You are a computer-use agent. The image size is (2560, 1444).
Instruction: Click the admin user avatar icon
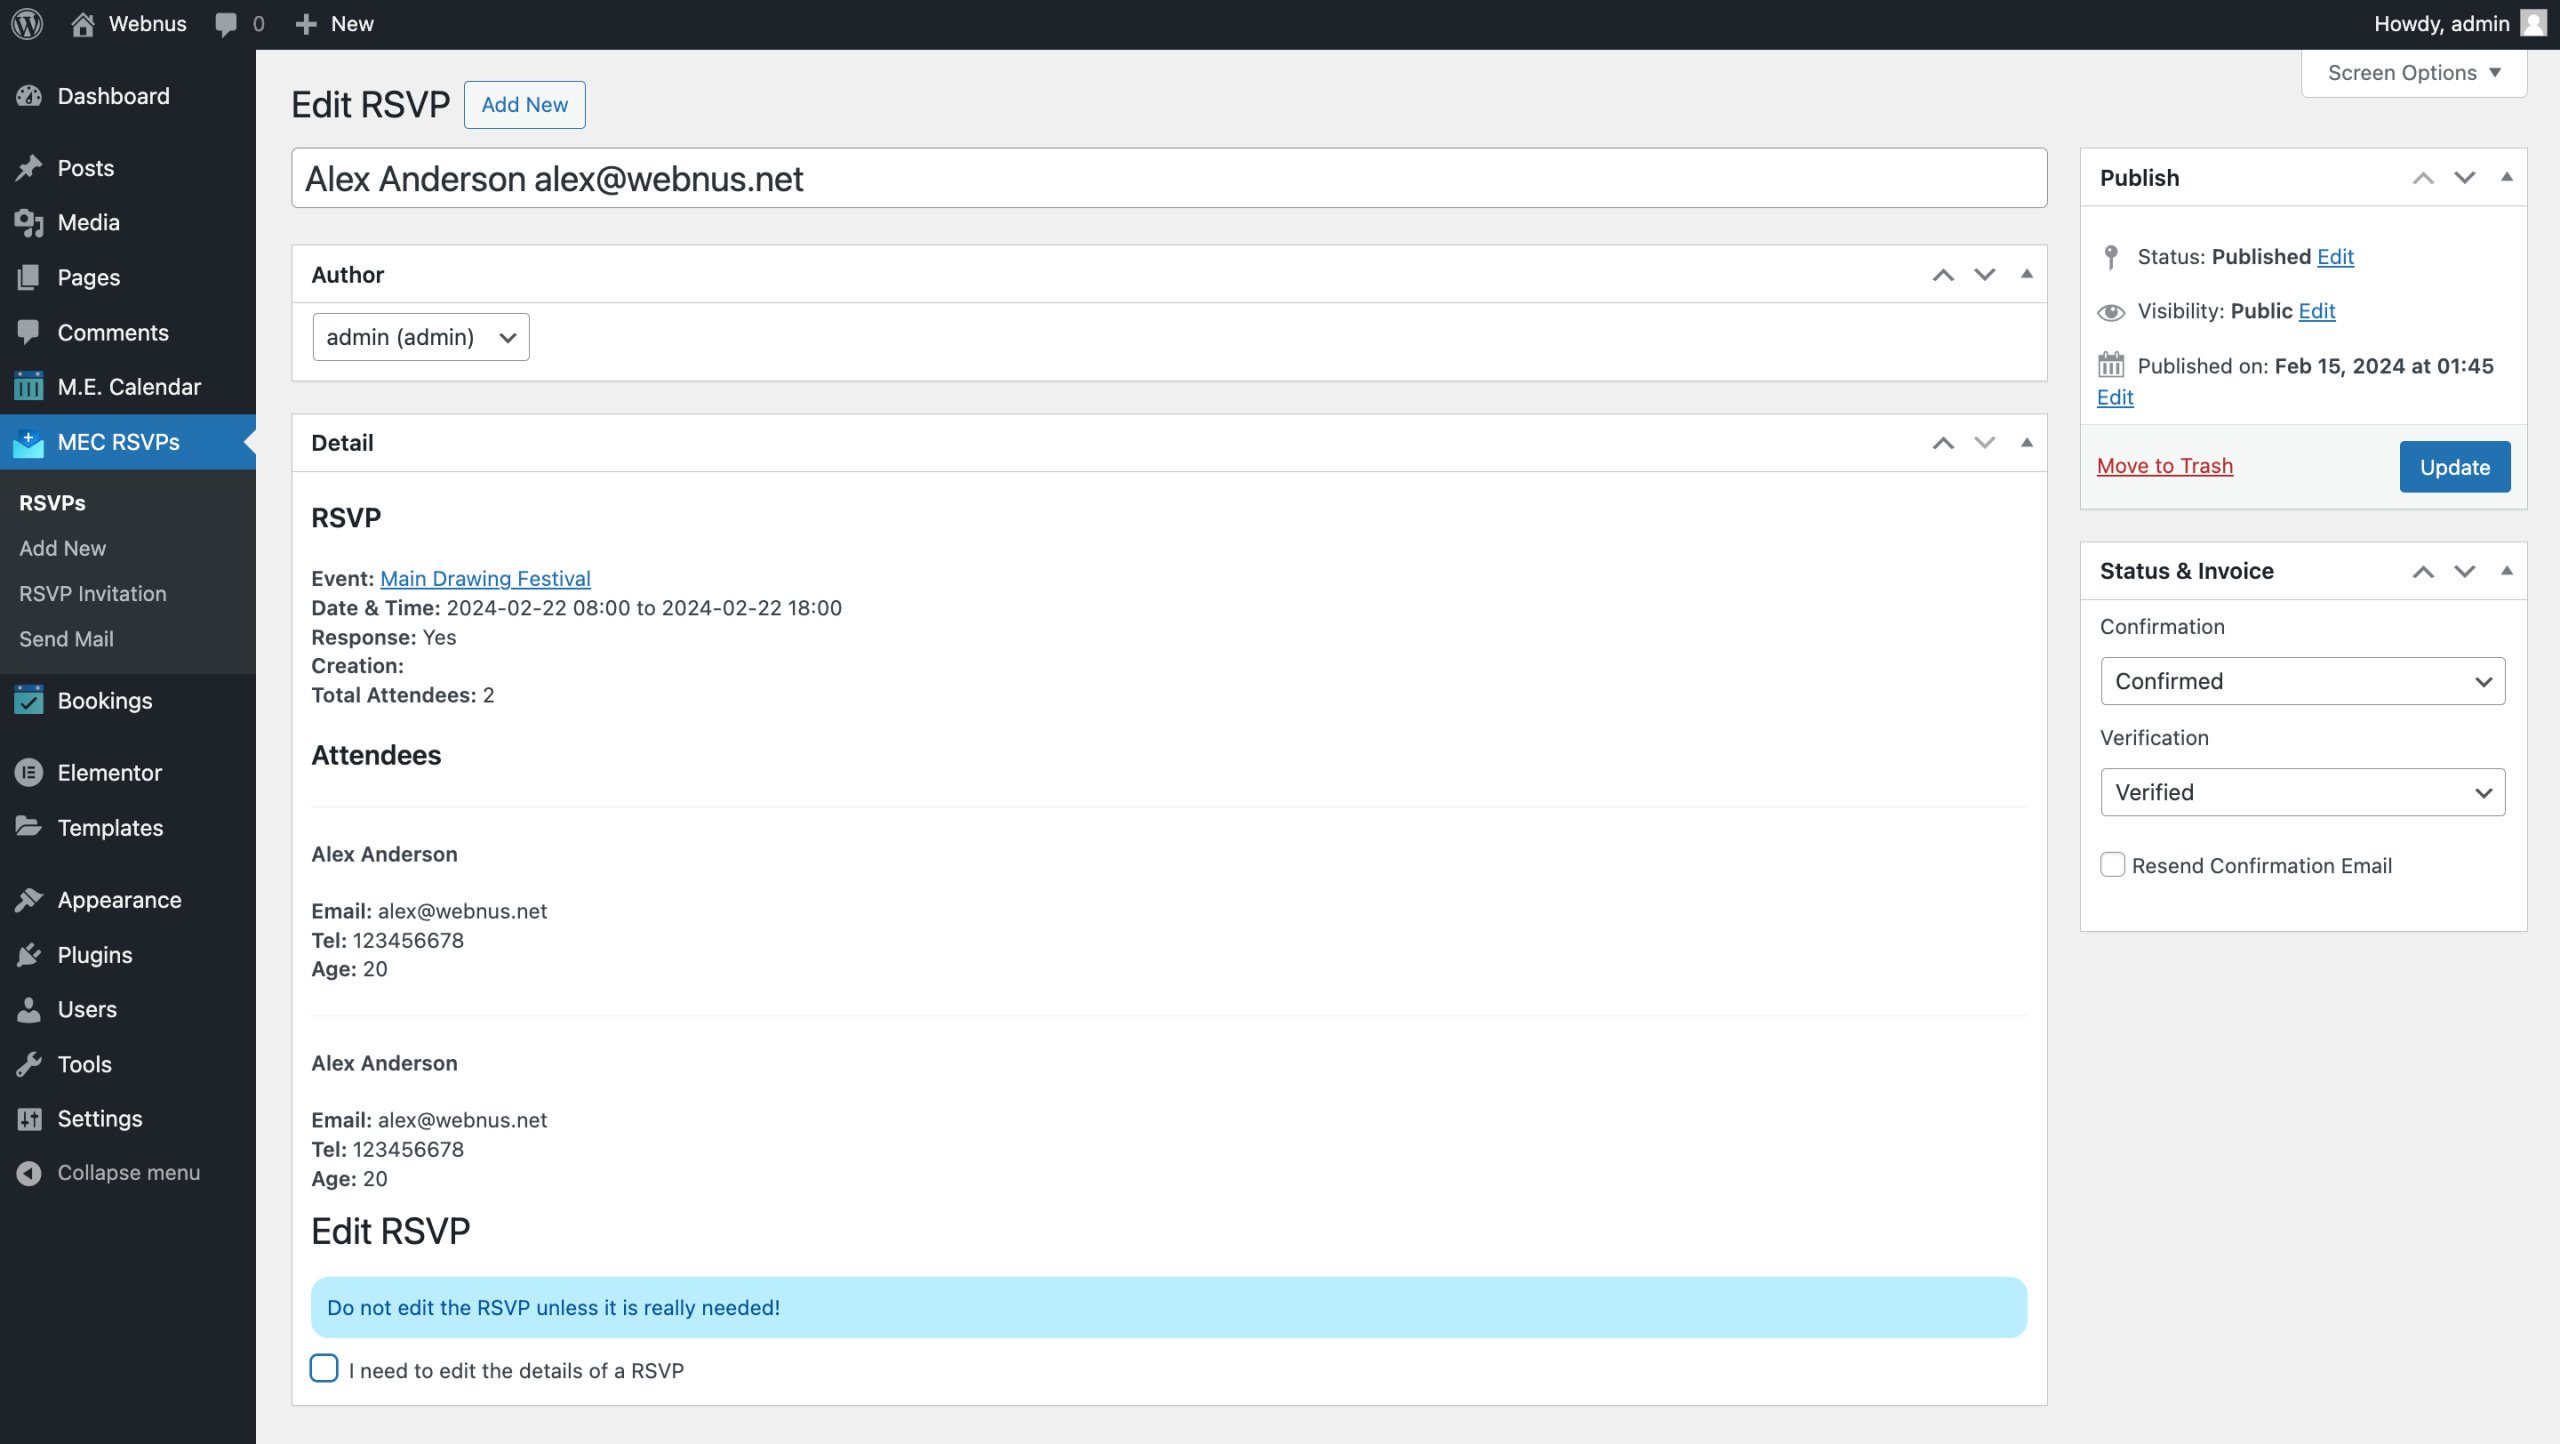(x=2533, y=23)
